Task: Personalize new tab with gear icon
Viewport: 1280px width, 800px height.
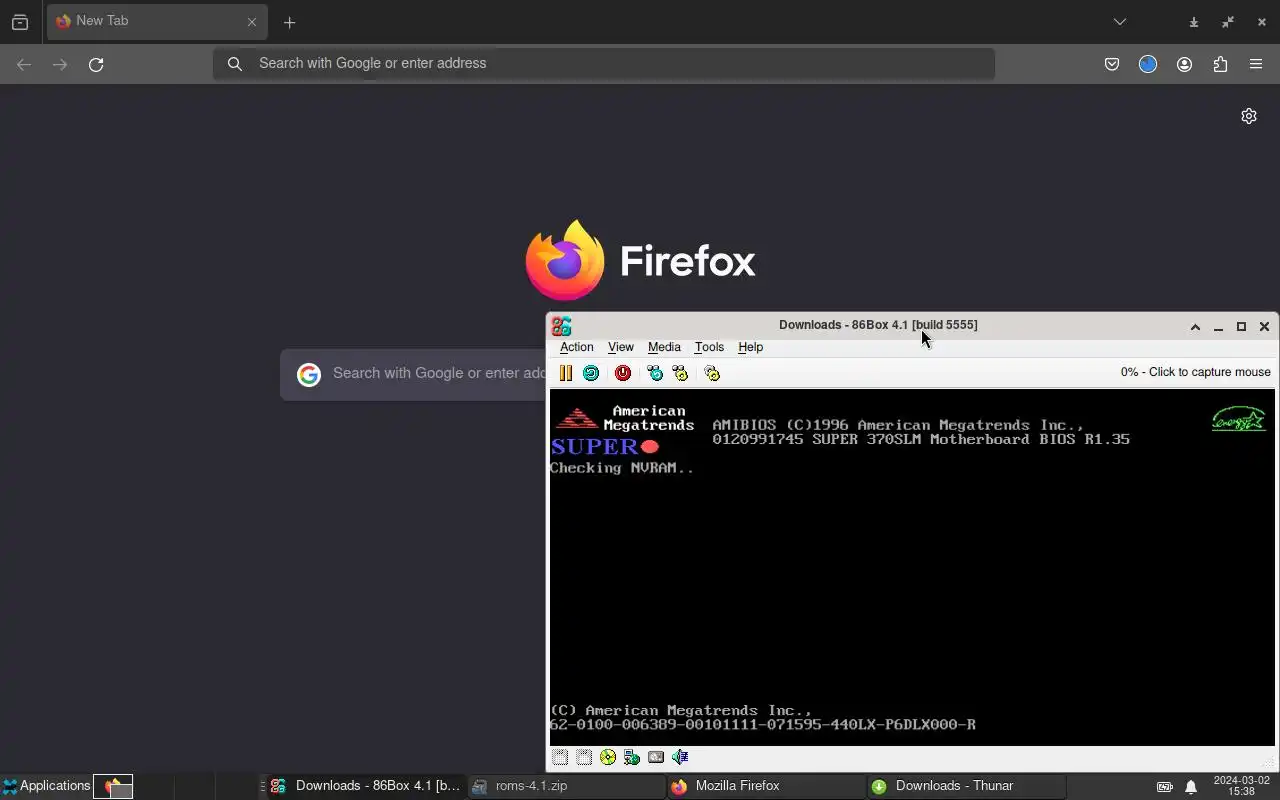Action: click(1249, 116)
